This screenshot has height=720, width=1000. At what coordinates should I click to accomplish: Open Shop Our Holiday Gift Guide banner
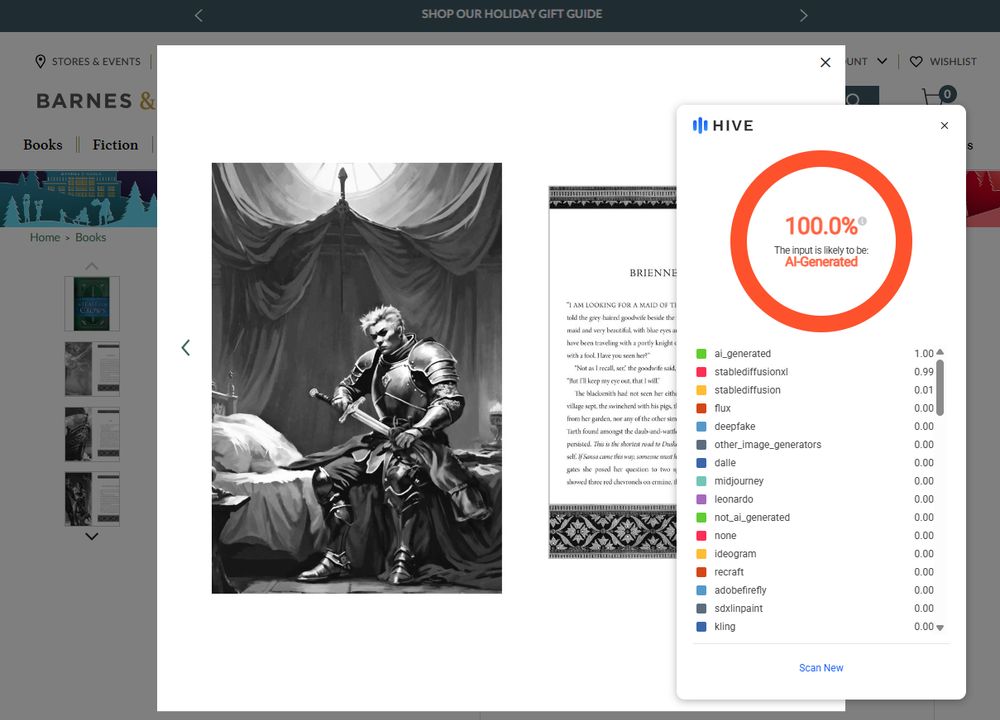coord(511,14)
